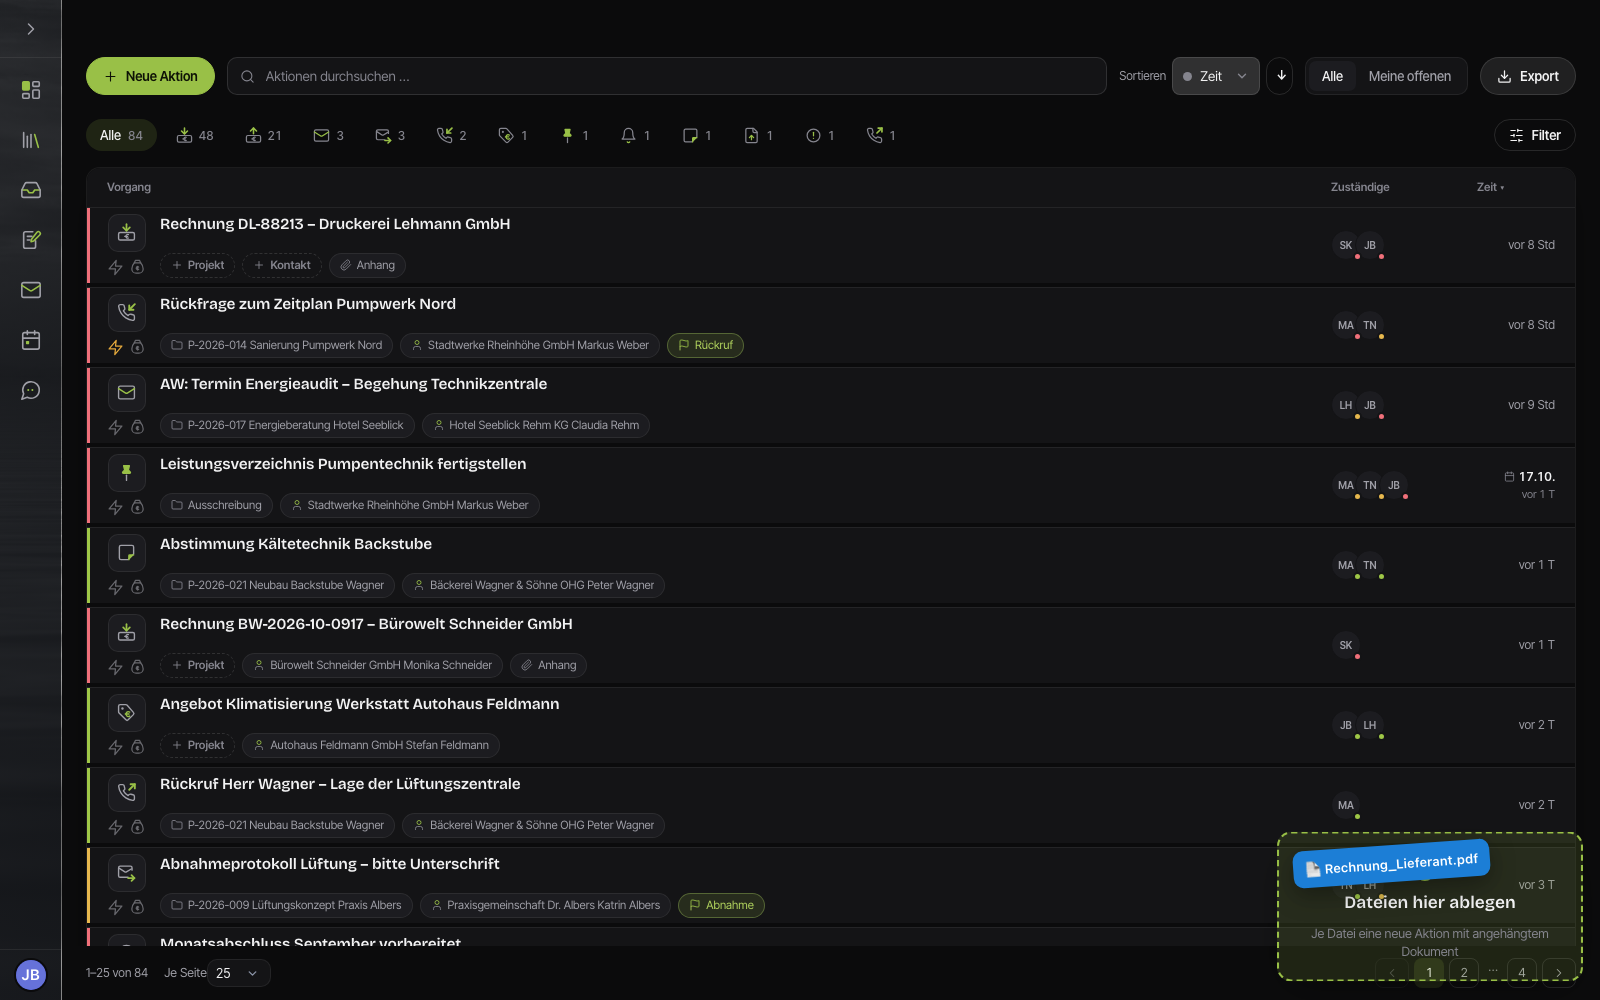Open the dashboard icon in sidebar
Screen dimensions: 1600x1000
tap(31, 90)
